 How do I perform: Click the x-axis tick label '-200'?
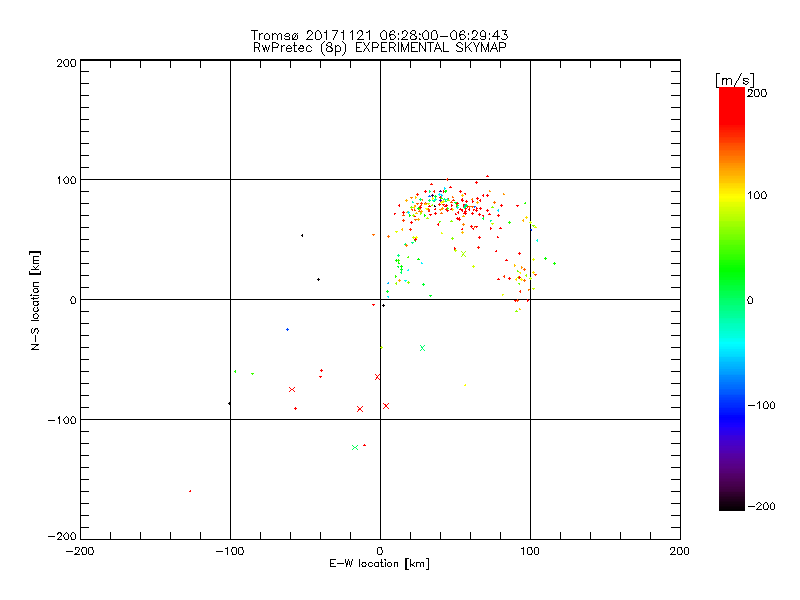coord(80,551)
